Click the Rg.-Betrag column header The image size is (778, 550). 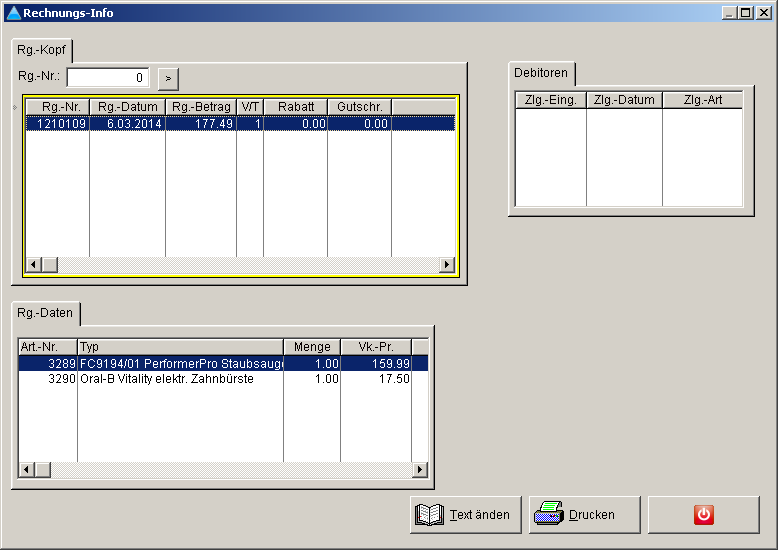(201, 107)
